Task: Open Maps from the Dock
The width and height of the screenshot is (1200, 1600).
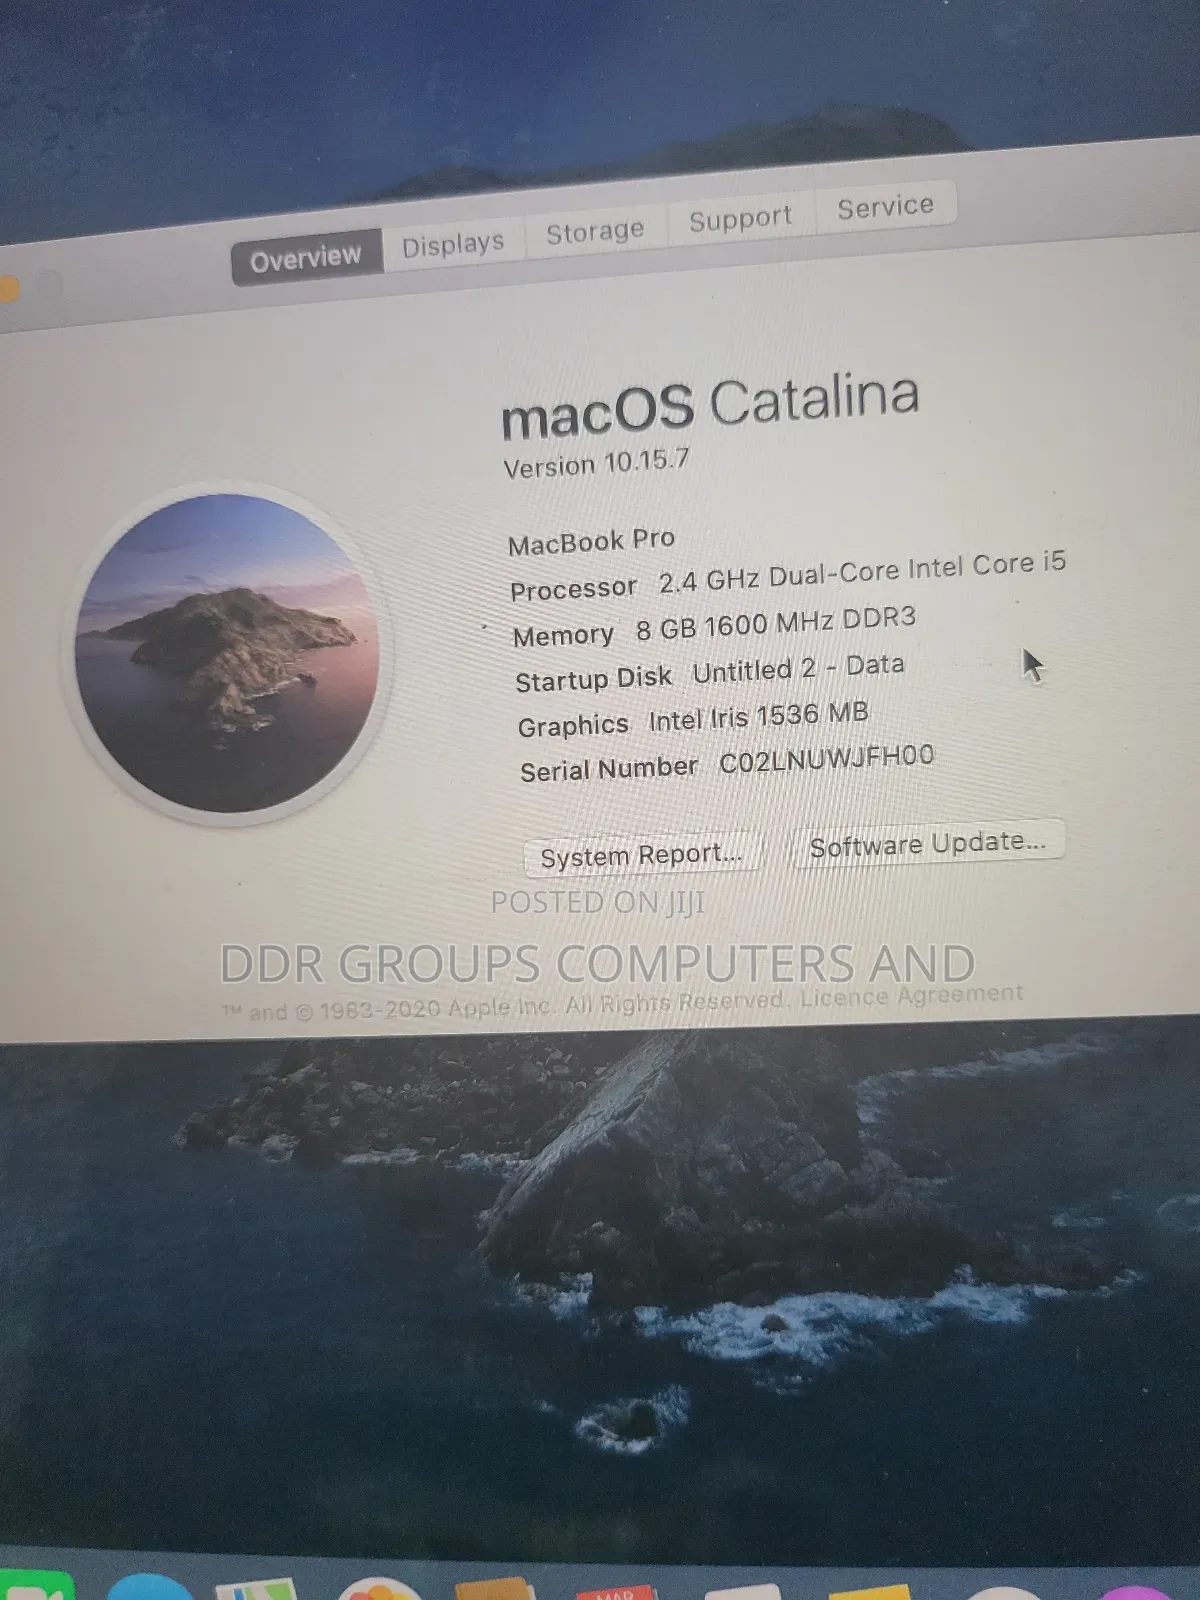Action: point(256,1589)
